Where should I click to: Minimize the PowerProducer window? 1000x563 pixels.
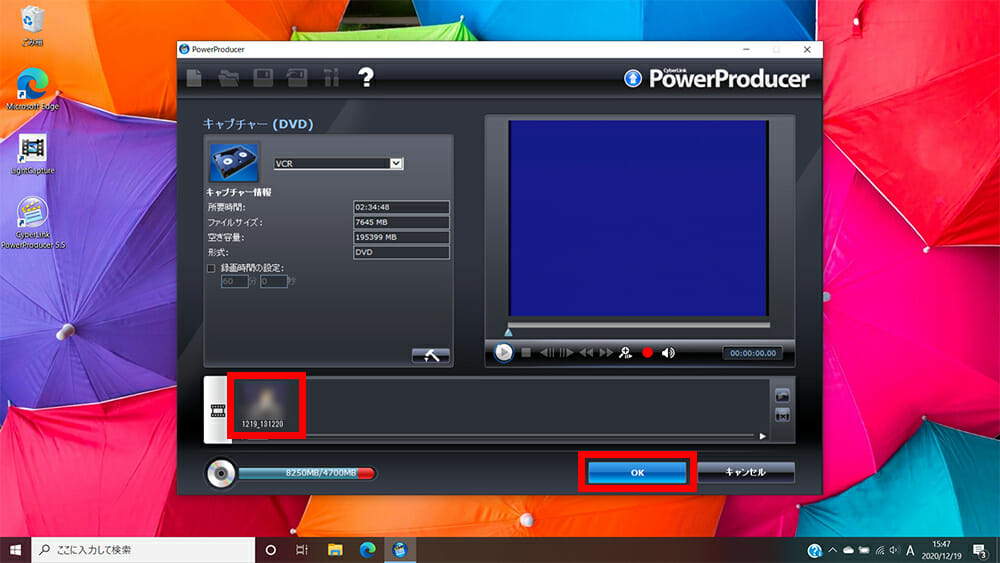point(747,49)
